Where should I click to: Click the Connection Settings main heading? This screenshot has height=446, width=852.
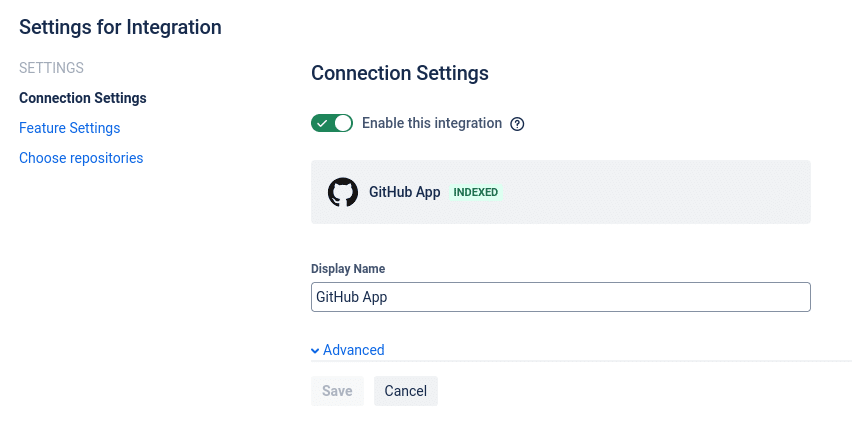(400, 73)
